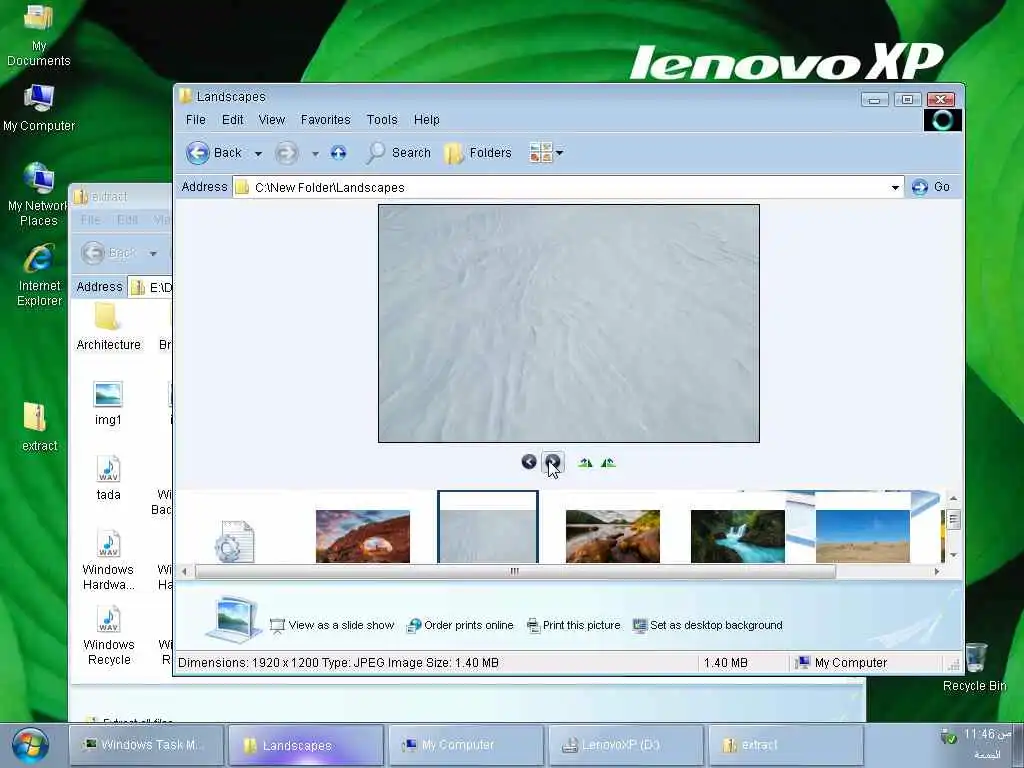Open the Start menu orb
This screenshot has height=768, width=1024.
click(30, 746)
